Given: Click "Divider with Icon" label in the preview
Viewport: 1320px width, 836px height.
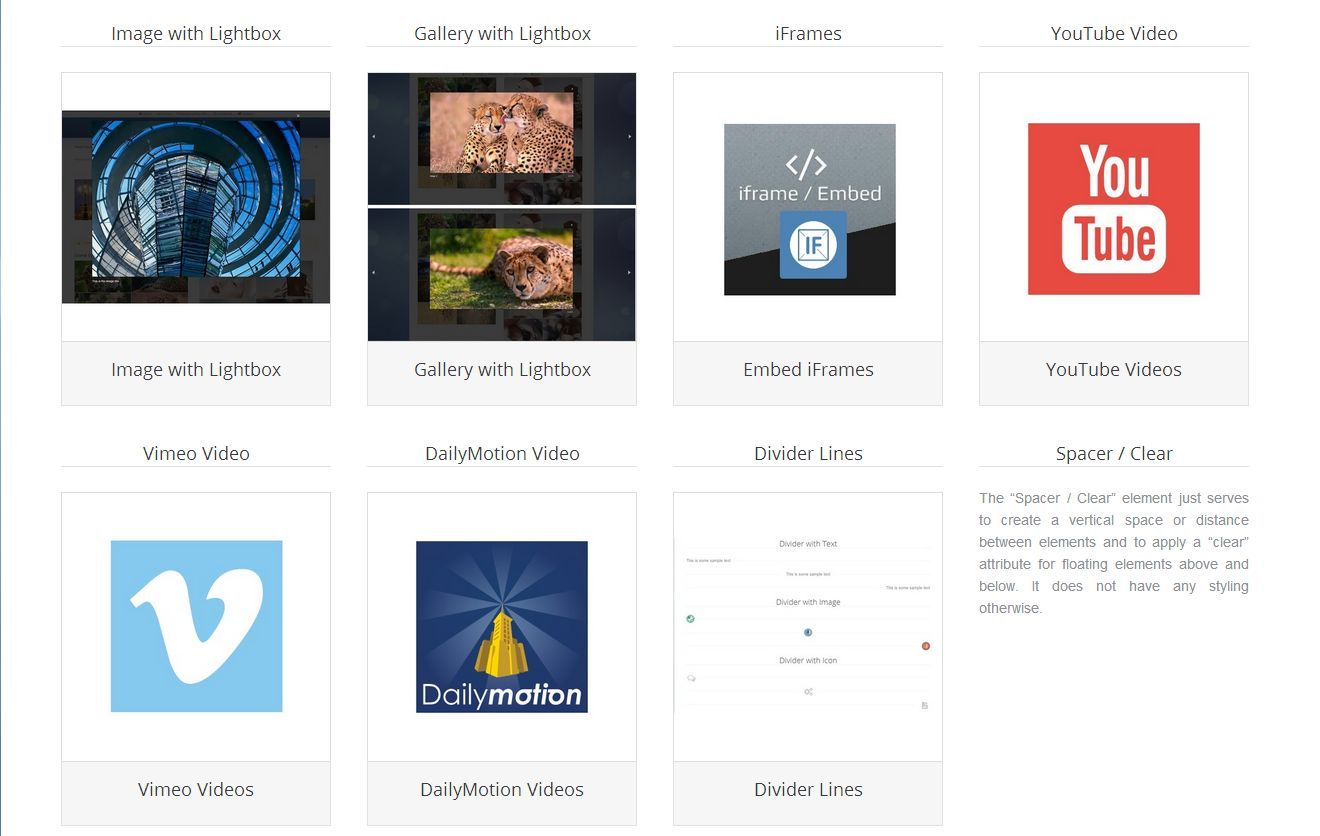Looking at the screenshot, I should click(x=808, y=660).
